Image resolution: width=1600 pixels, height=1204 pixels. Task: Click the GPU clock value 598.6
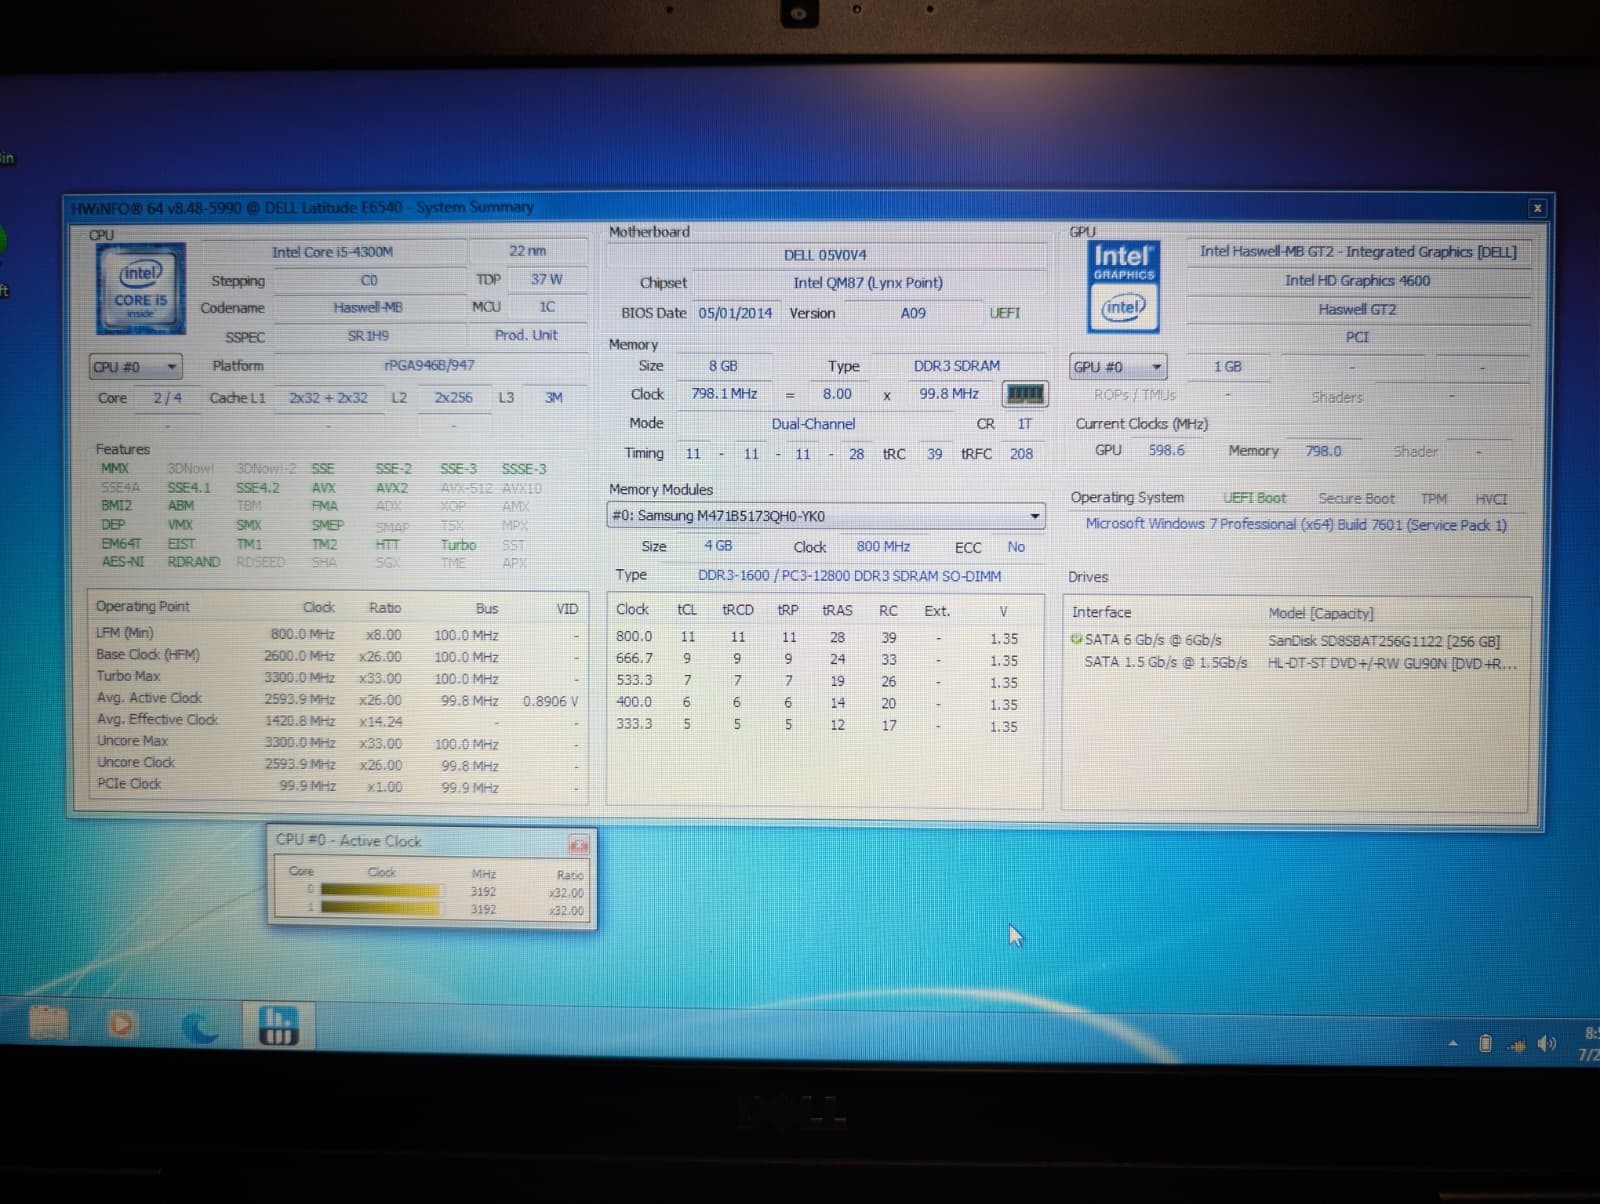[x=1166, y=451]
